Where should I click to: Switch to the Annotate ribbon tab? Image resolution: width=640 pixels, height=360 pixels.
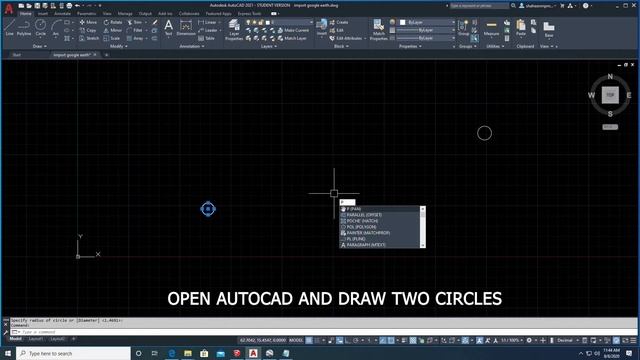click(62, 13)
